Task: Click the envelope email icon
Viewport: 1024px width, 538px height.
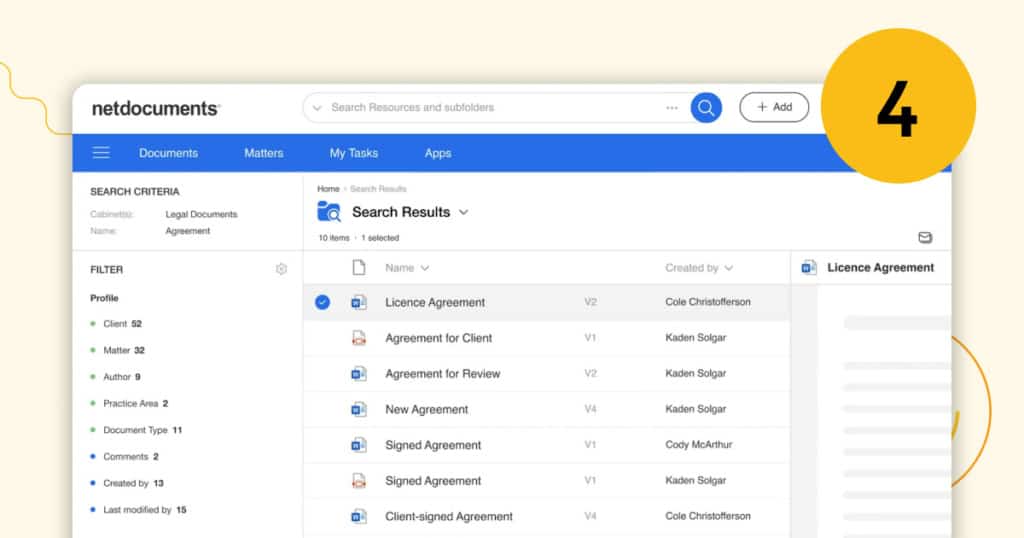Action: (x=925, y=238)
